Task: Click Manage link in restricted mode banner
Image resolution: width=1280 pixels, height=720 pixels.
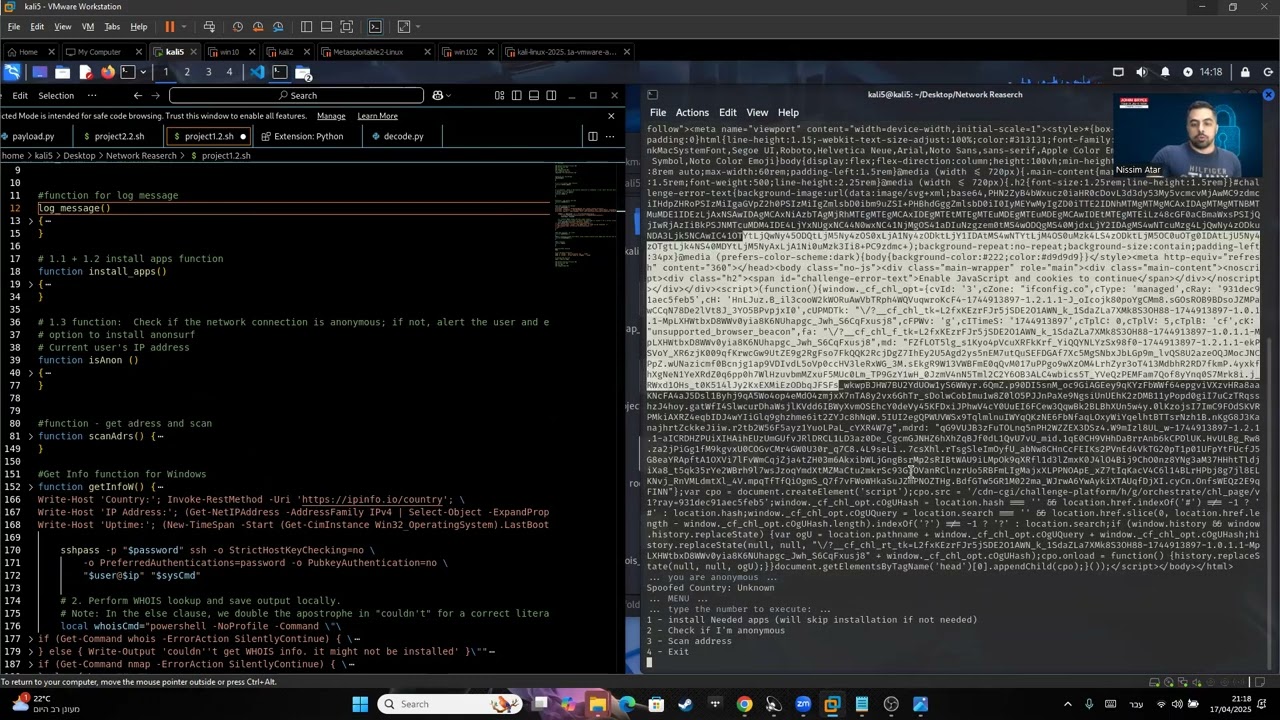Action: pos(331,116)
